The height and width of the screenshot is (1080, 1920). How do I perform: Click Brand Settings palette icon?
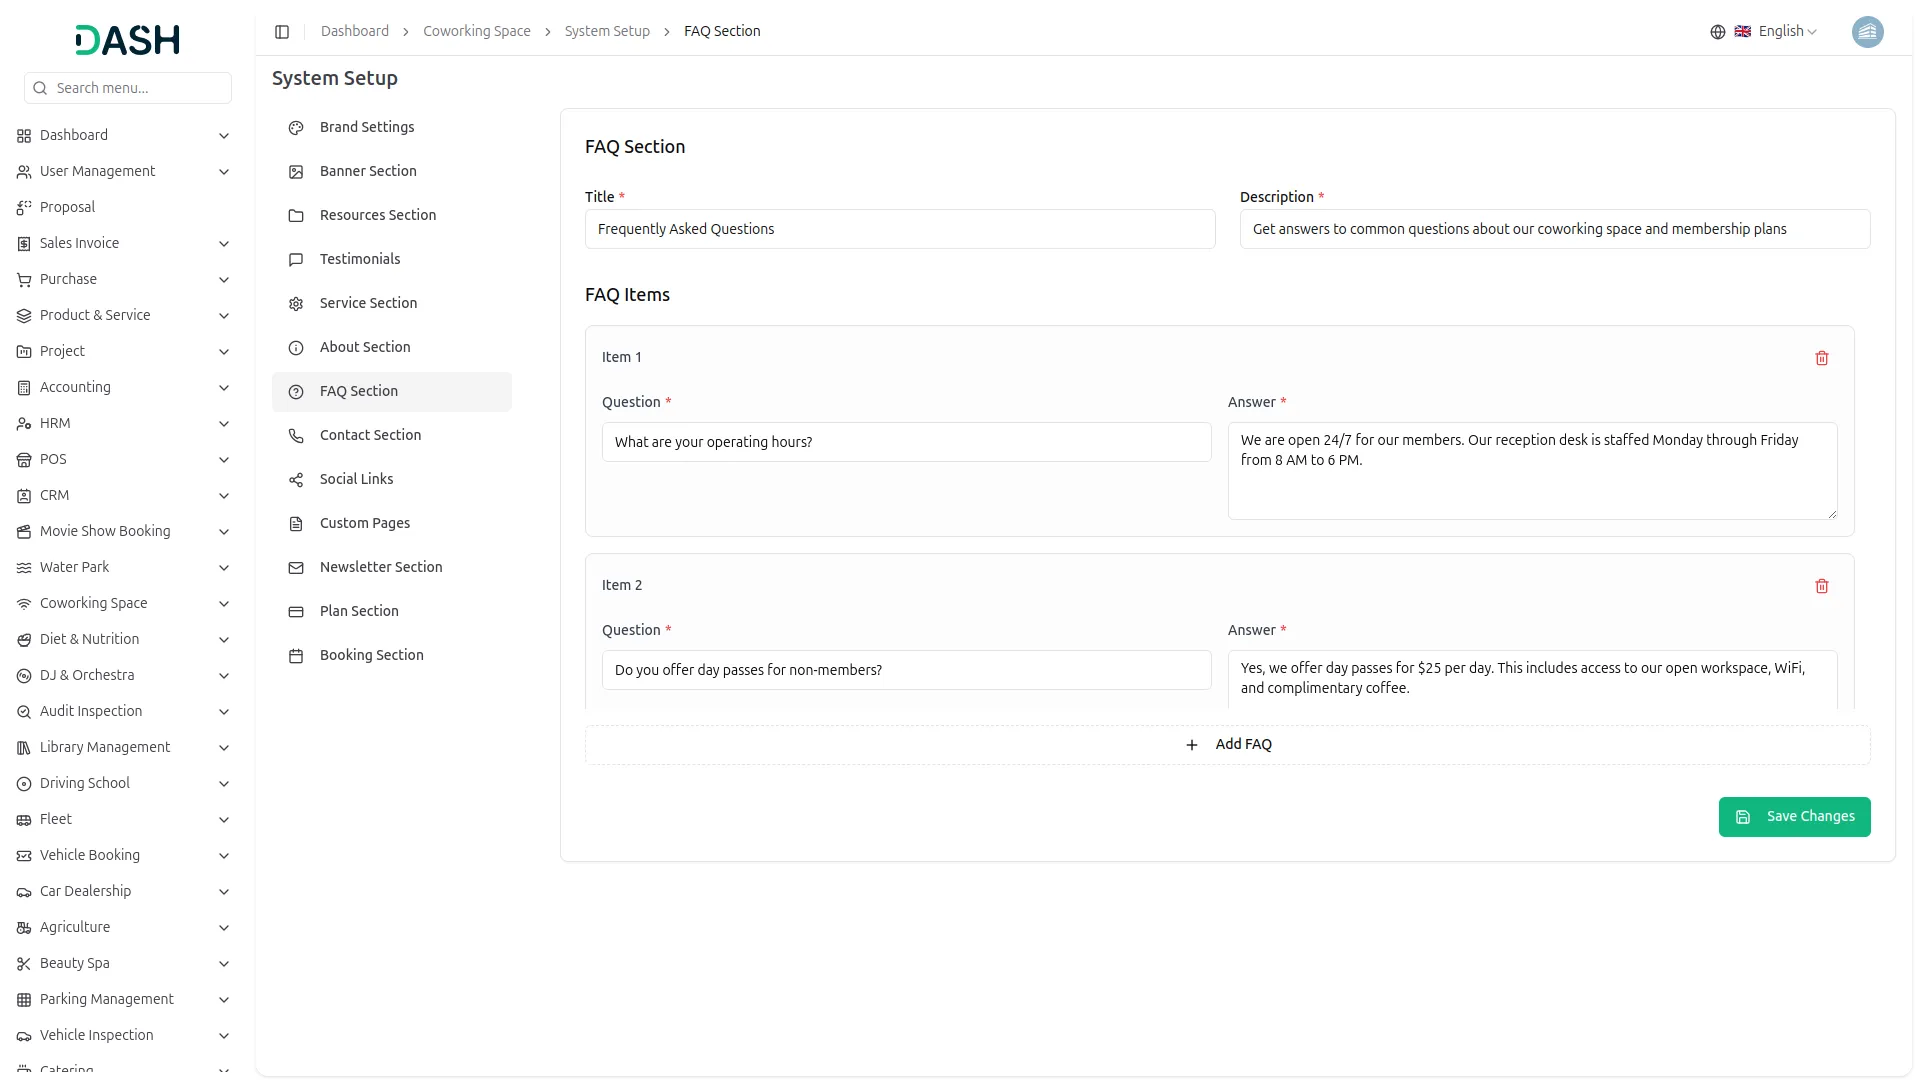296,128
